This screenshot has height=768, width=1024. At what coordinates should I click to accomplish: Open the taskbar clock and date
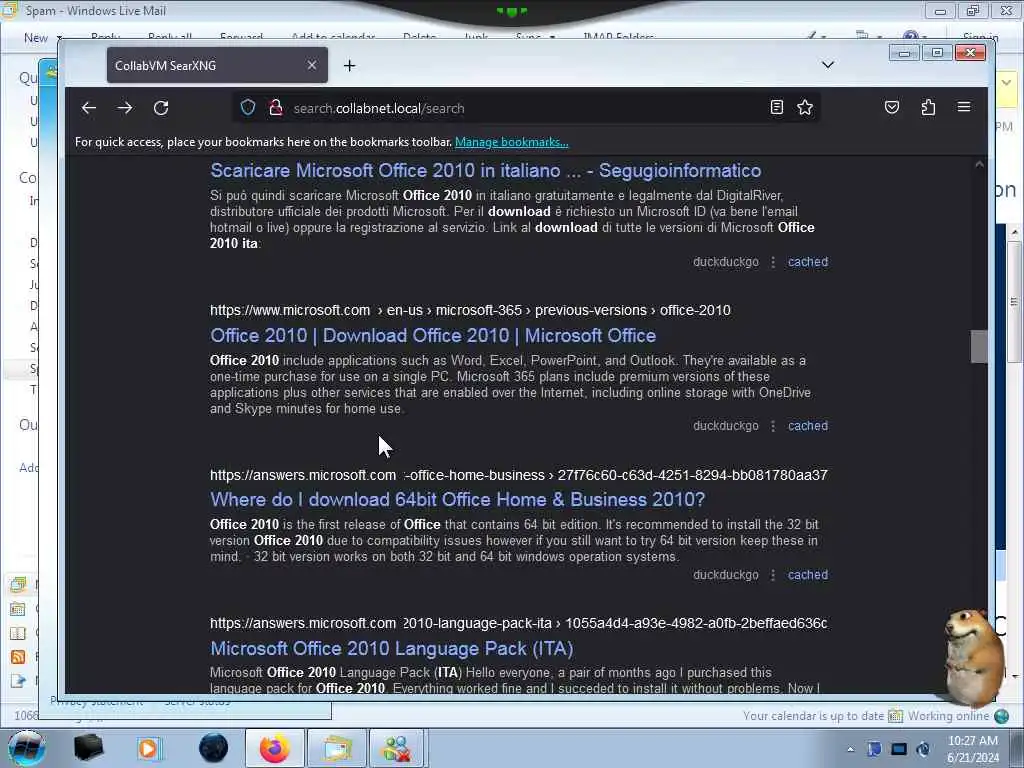(x=972, y=749)
